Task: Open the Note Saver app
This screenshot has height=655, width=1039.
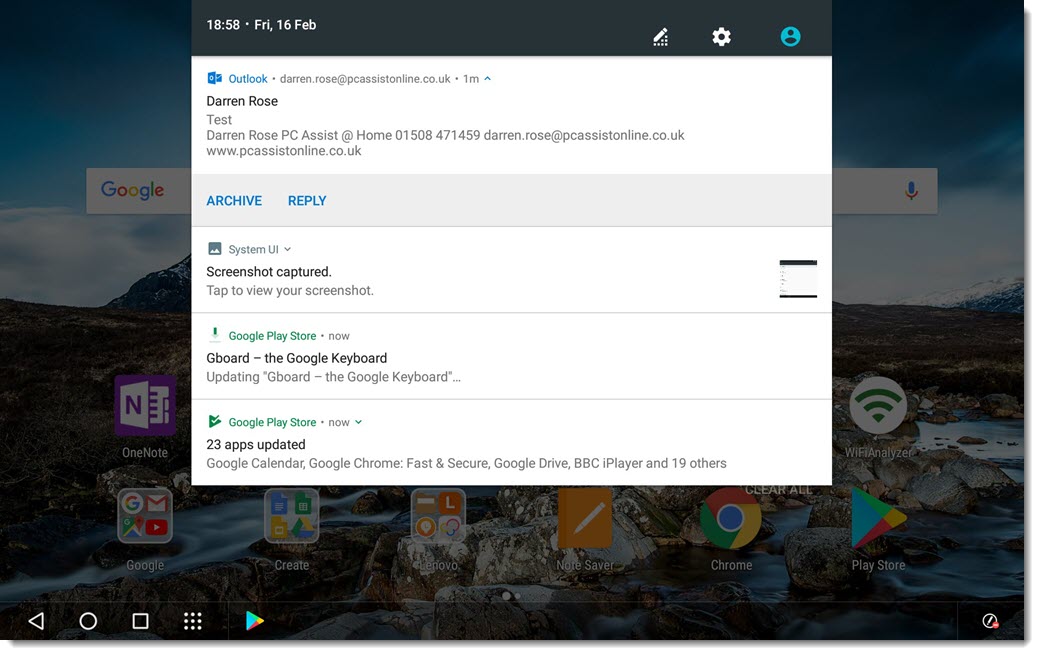Action: (584, 517)
